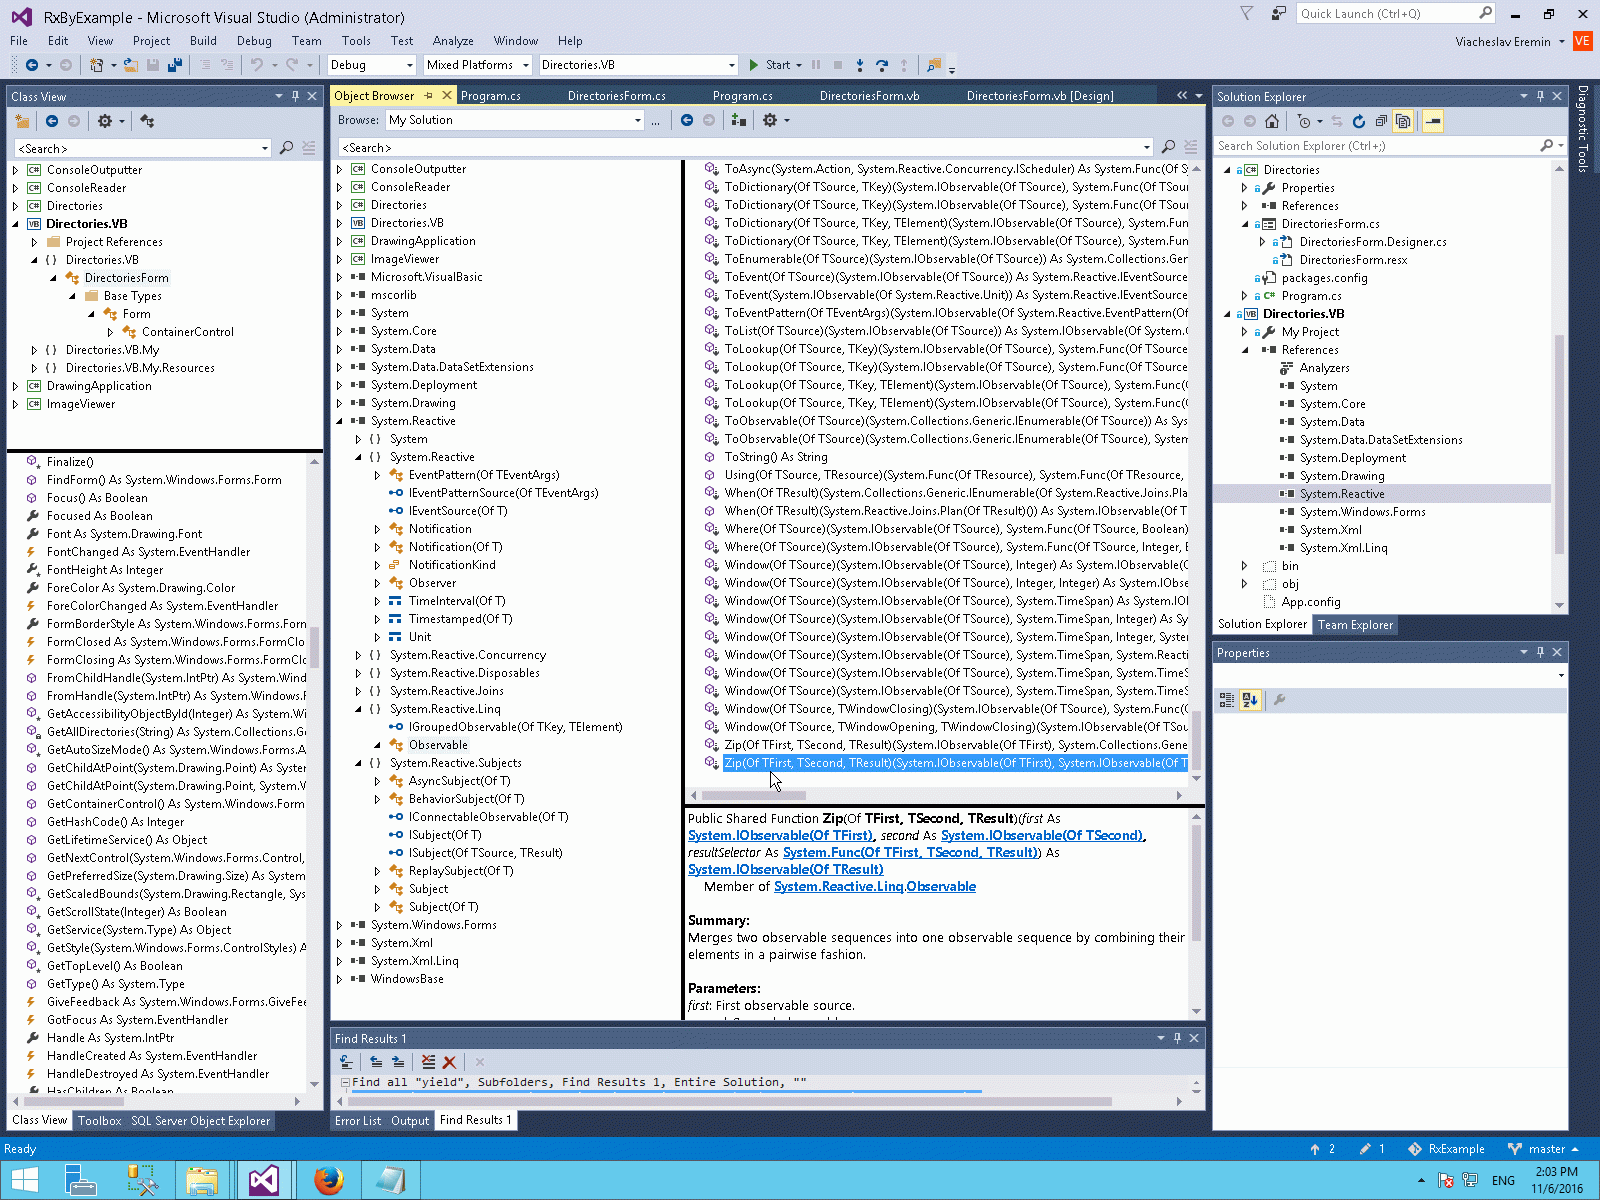Click the Save All toolbar icon
The image size is (1600, 1200).
click(175, 65)
